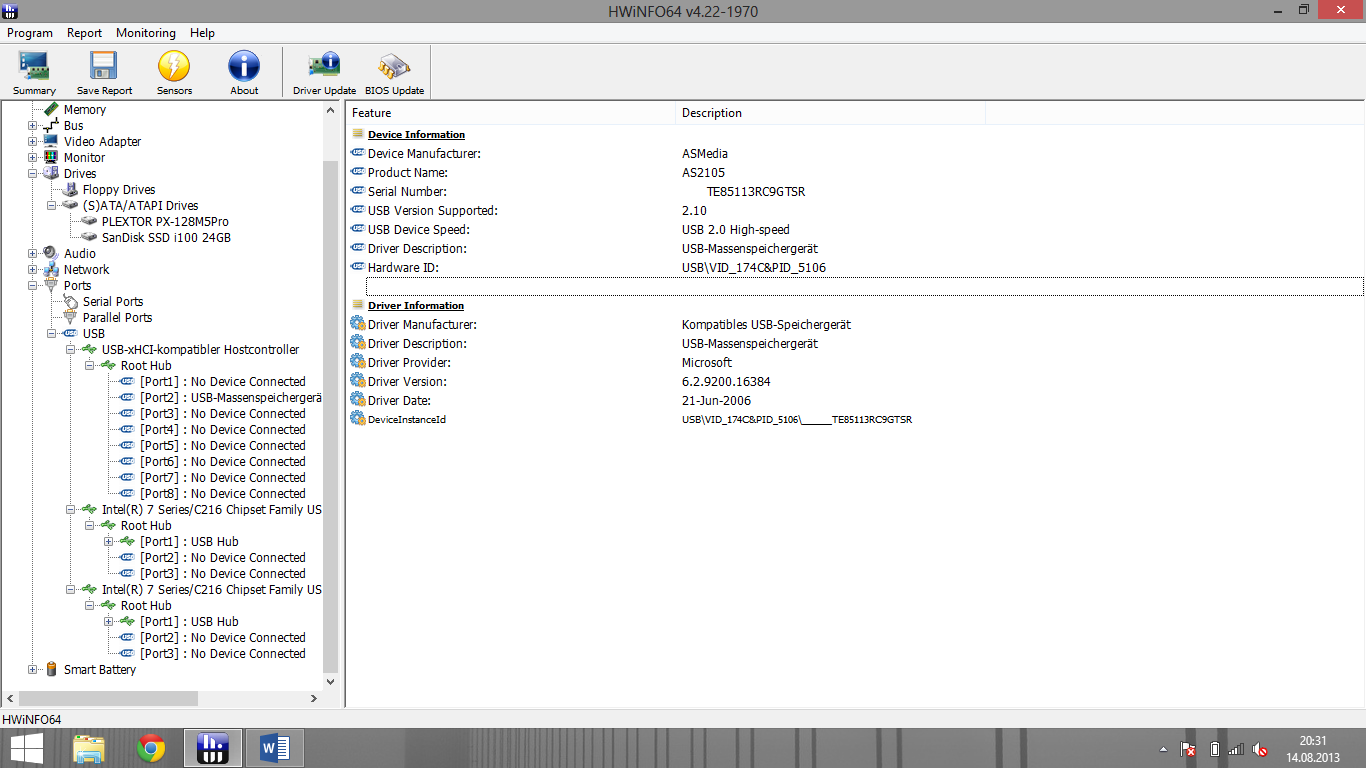Screen dimensions: 1366x768
Task: Select the Drives tree node
Action: click(80, 174)
